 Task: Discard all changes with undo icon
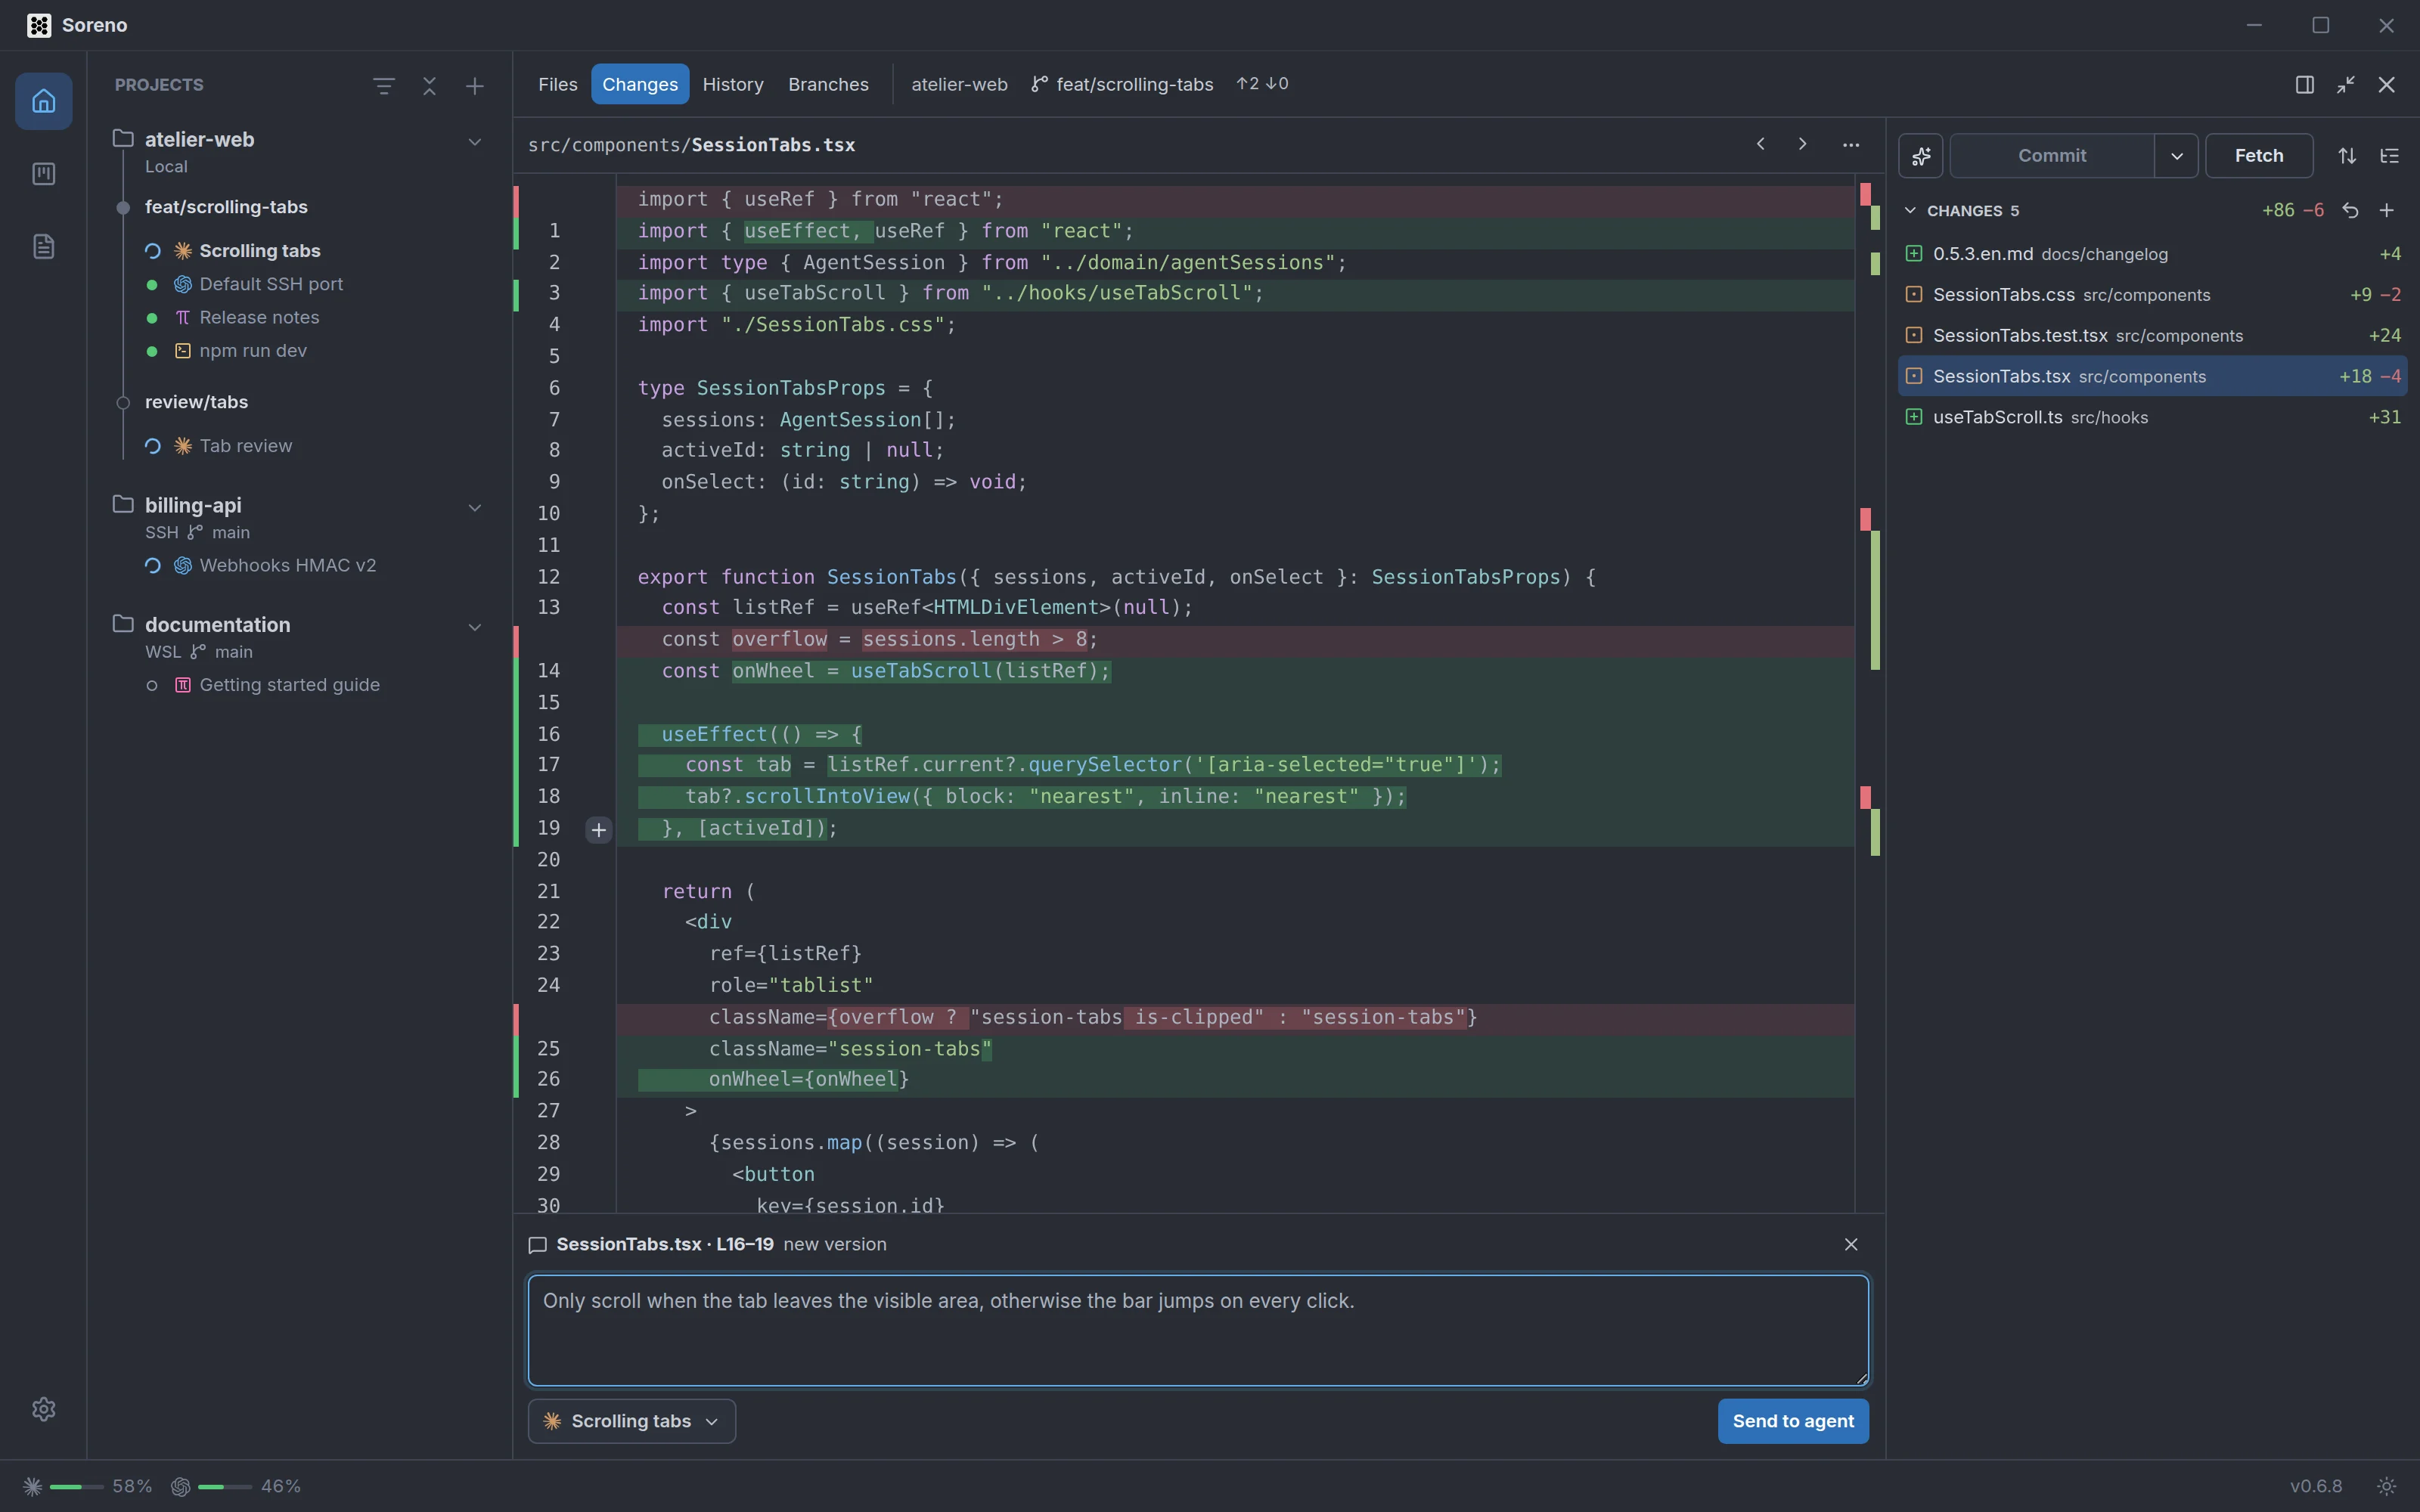pyautogui.click(x=2351, y=211)
